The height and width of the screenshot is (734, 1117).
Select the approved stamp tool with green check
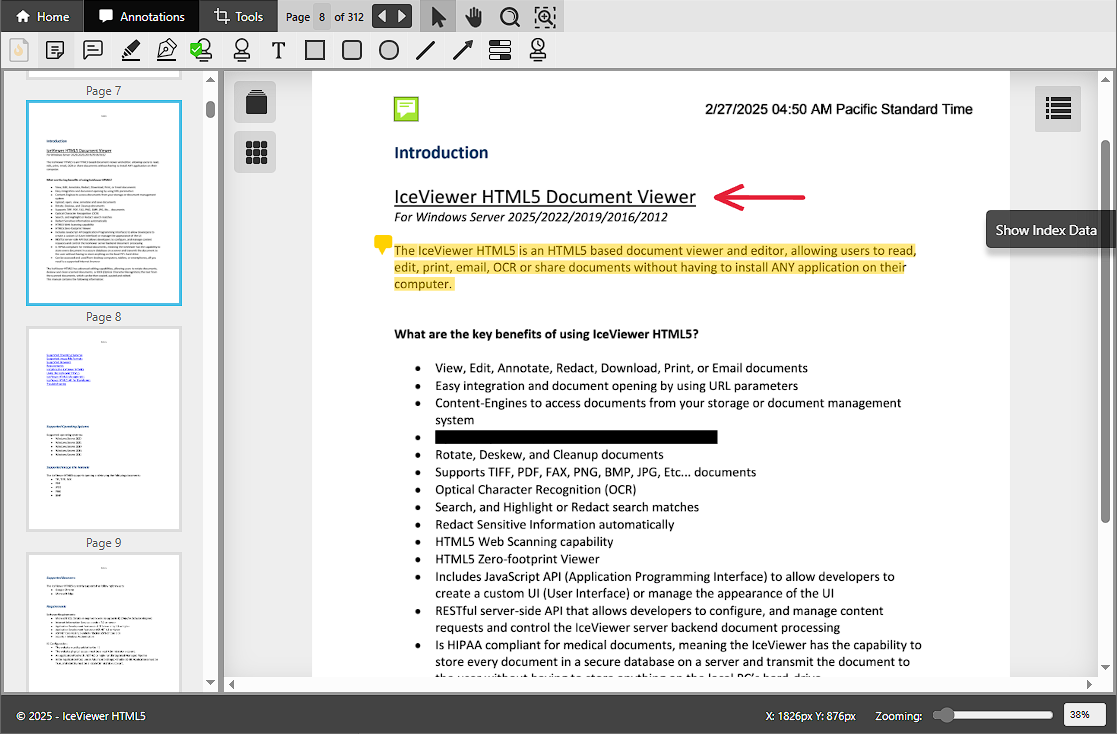[203, 50]
